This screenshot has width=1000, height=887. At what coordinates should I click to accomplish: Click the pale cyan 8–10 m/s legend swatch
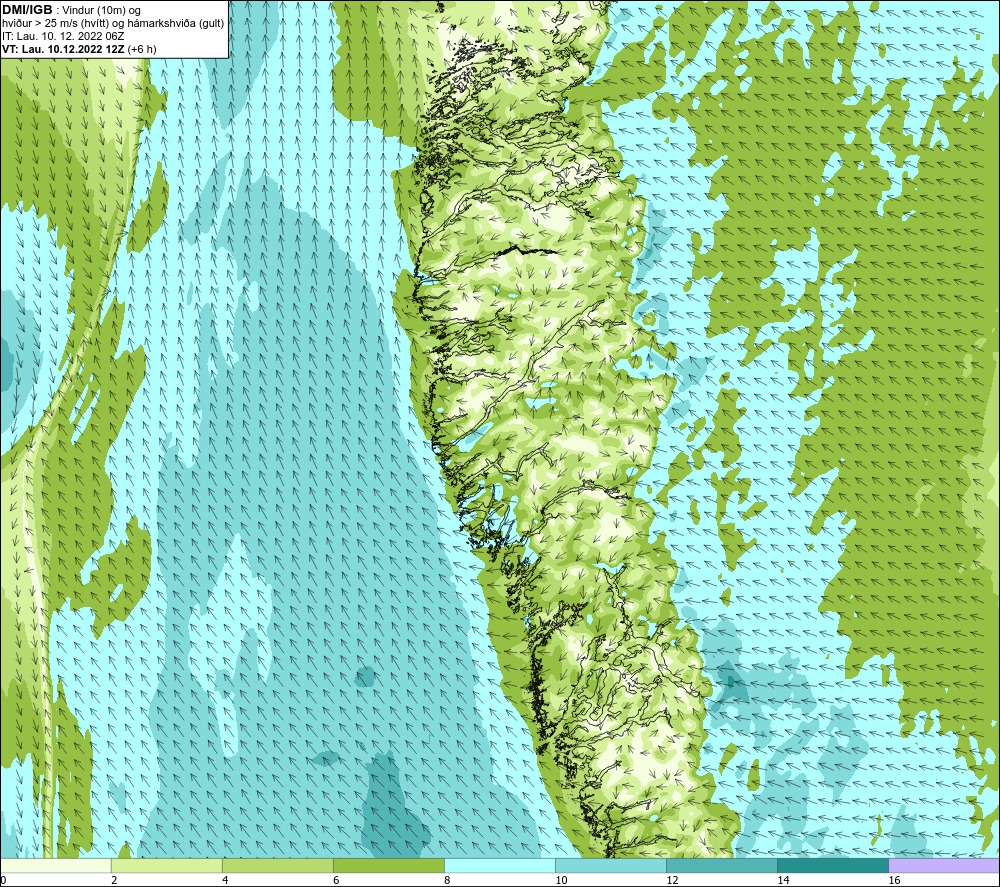click(500, 865)
